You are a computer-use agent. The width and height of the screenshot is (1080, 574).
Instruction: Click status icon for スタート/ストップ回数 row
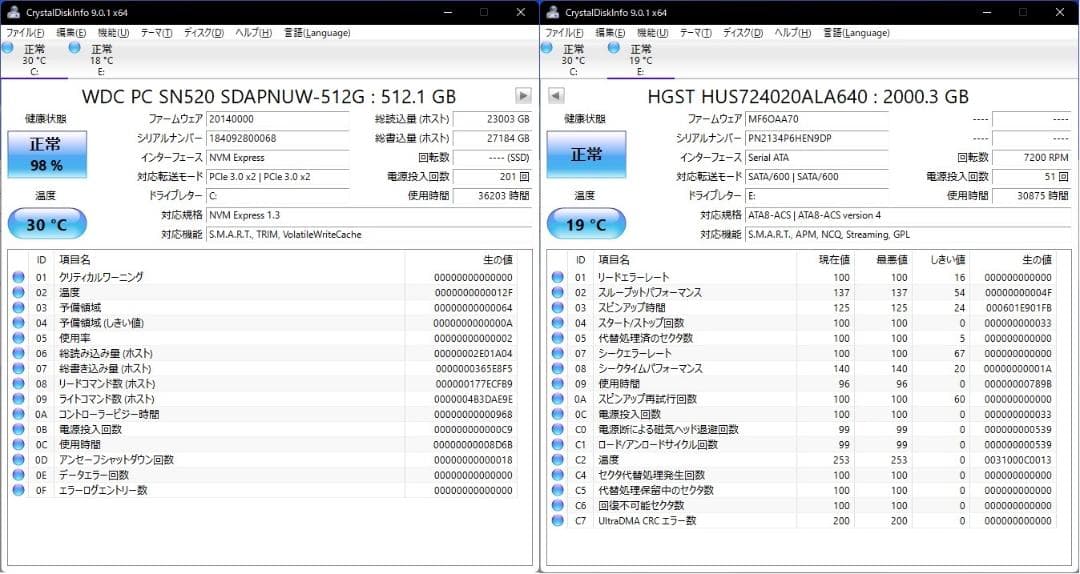tap(557, 322)
